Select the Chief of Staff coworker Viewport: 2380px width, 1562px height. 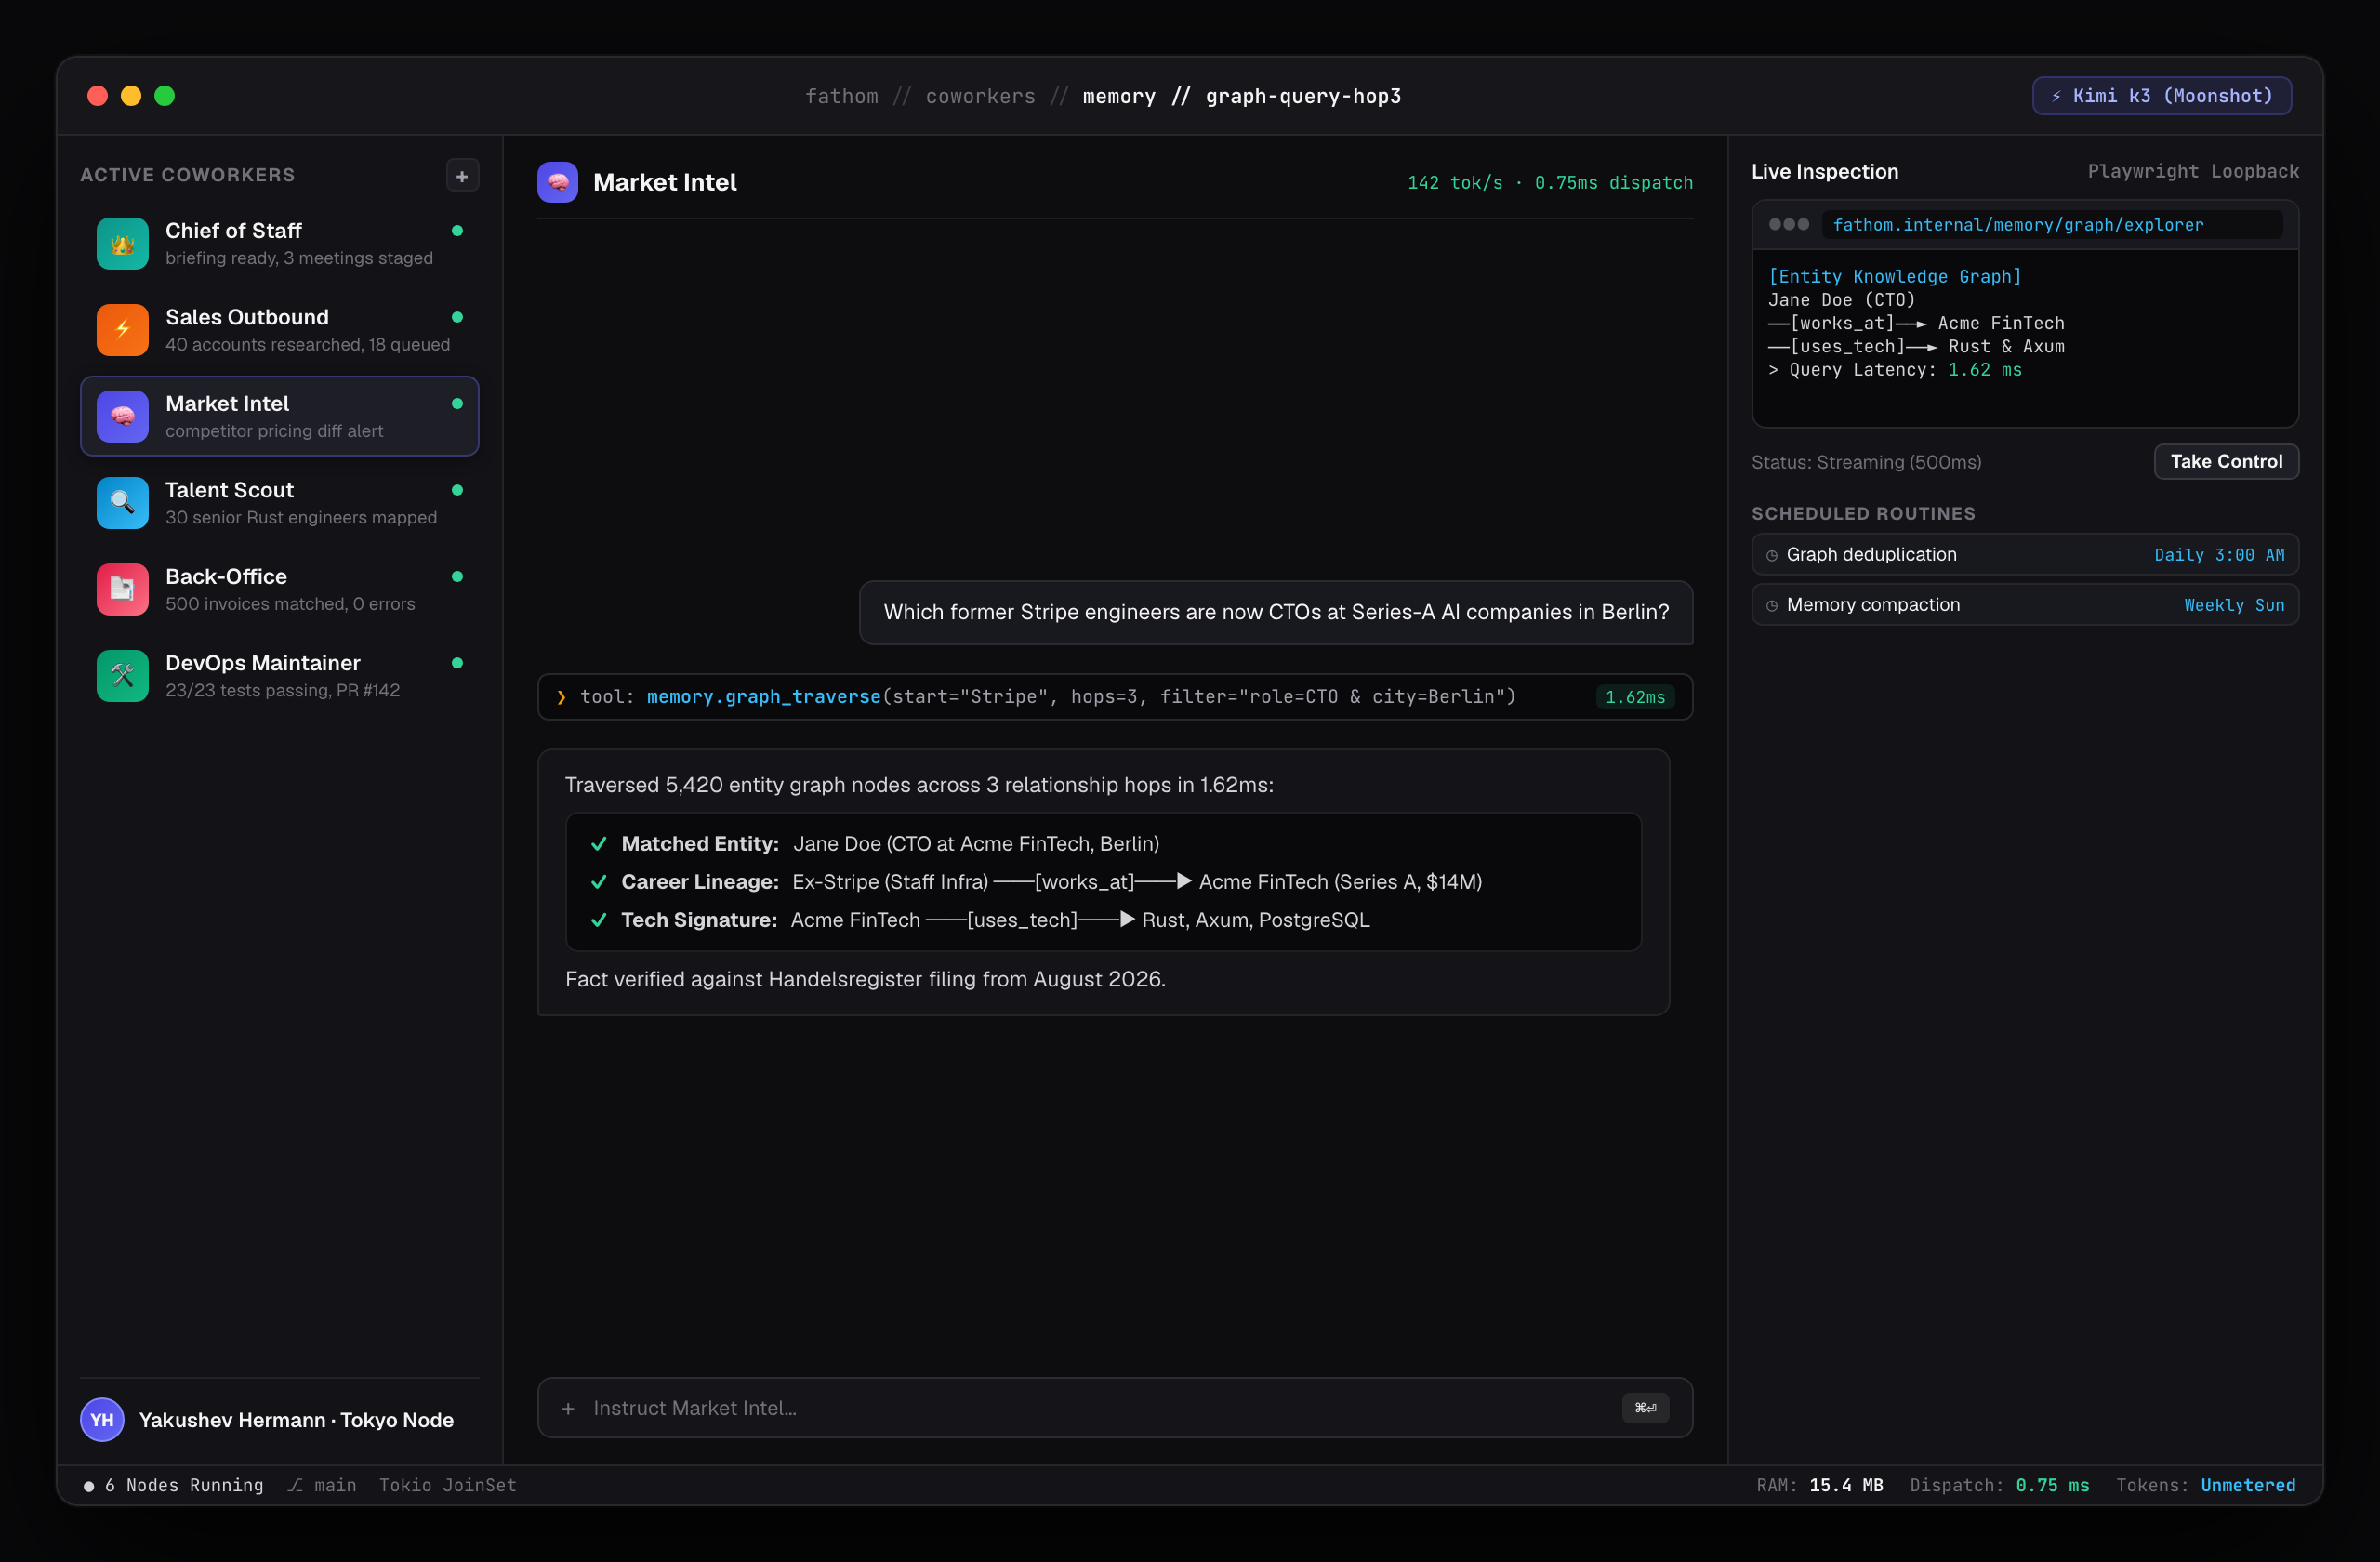pyautogui.click(x=279, y=243)
